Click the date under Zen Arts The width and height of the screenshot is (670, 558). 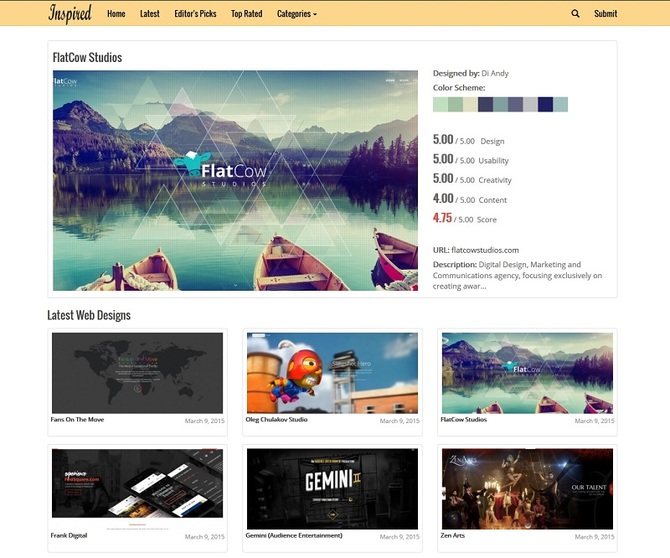594,537
